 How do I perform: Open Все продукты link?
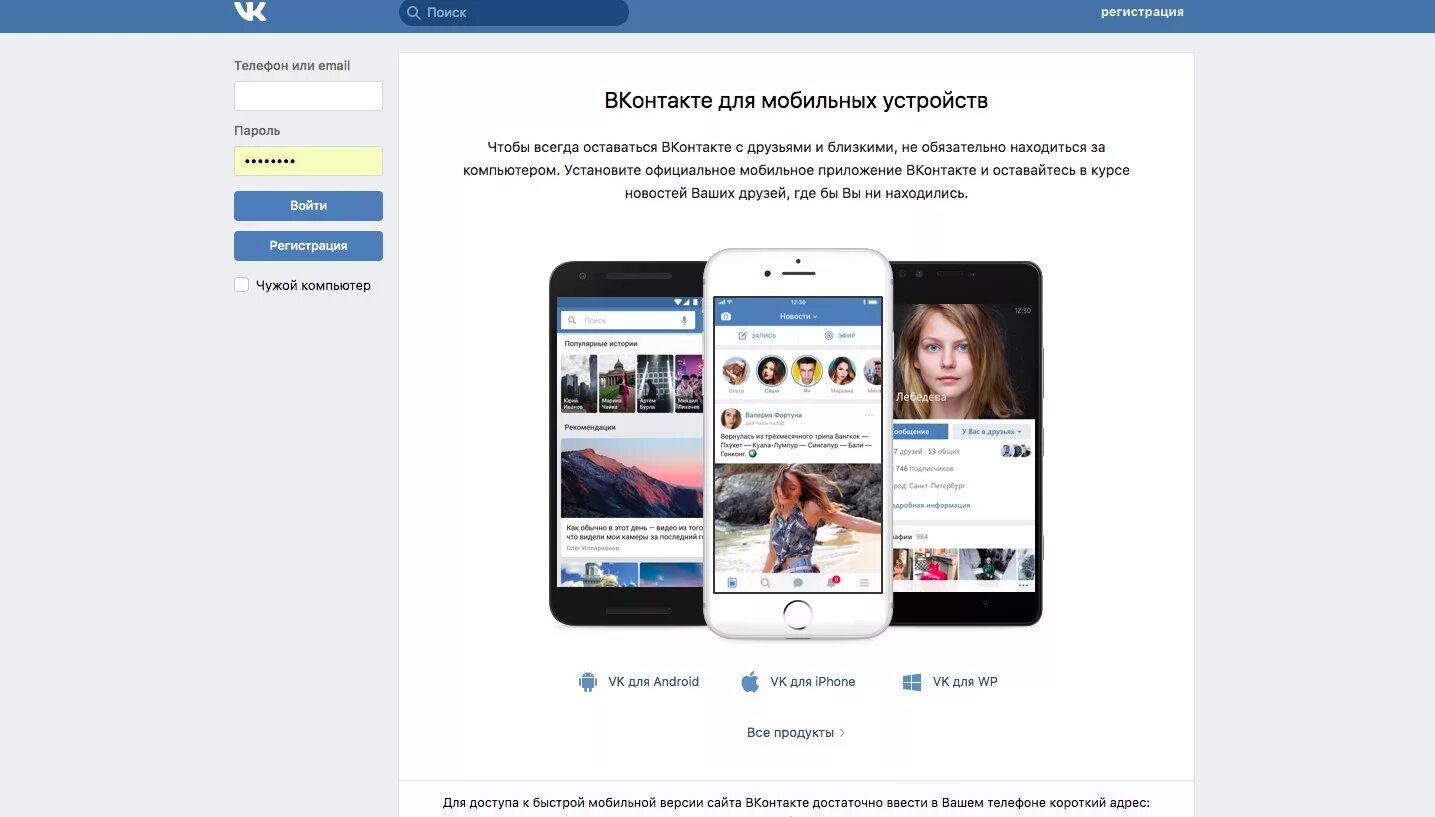click(x=790, y=733)
